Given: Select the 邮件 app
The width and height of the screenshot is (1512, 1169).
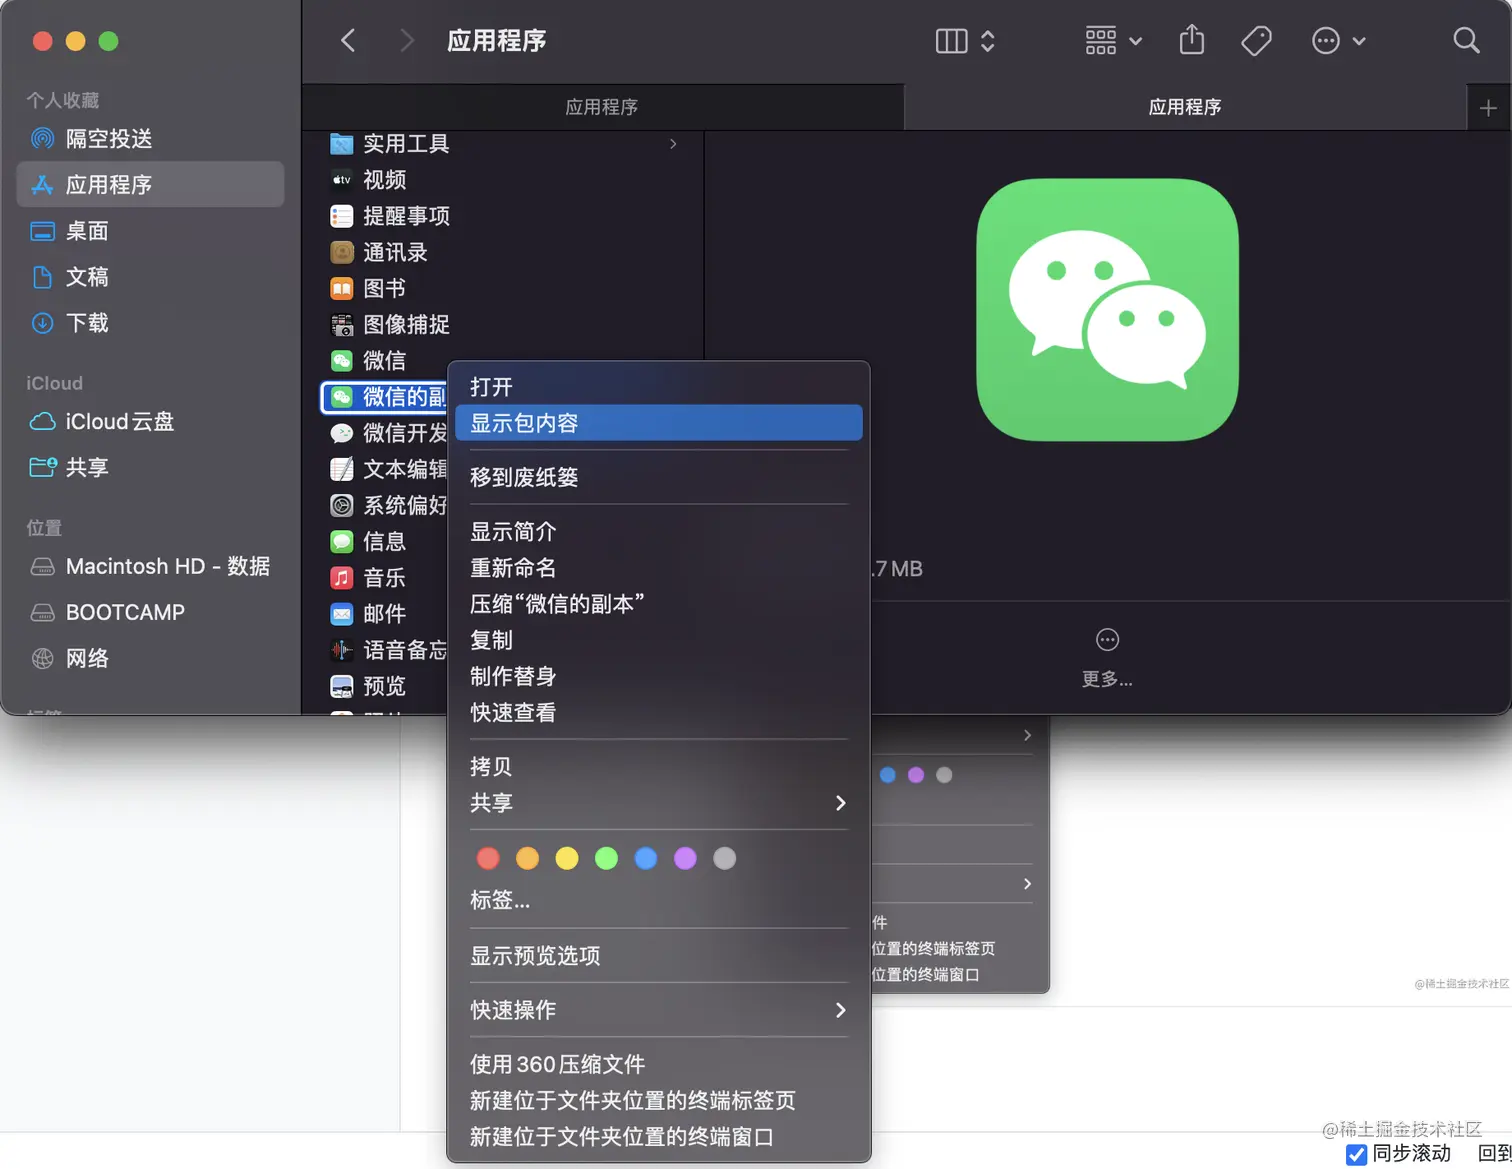Looking at the screenshot, I should click(x=384, y=614).
